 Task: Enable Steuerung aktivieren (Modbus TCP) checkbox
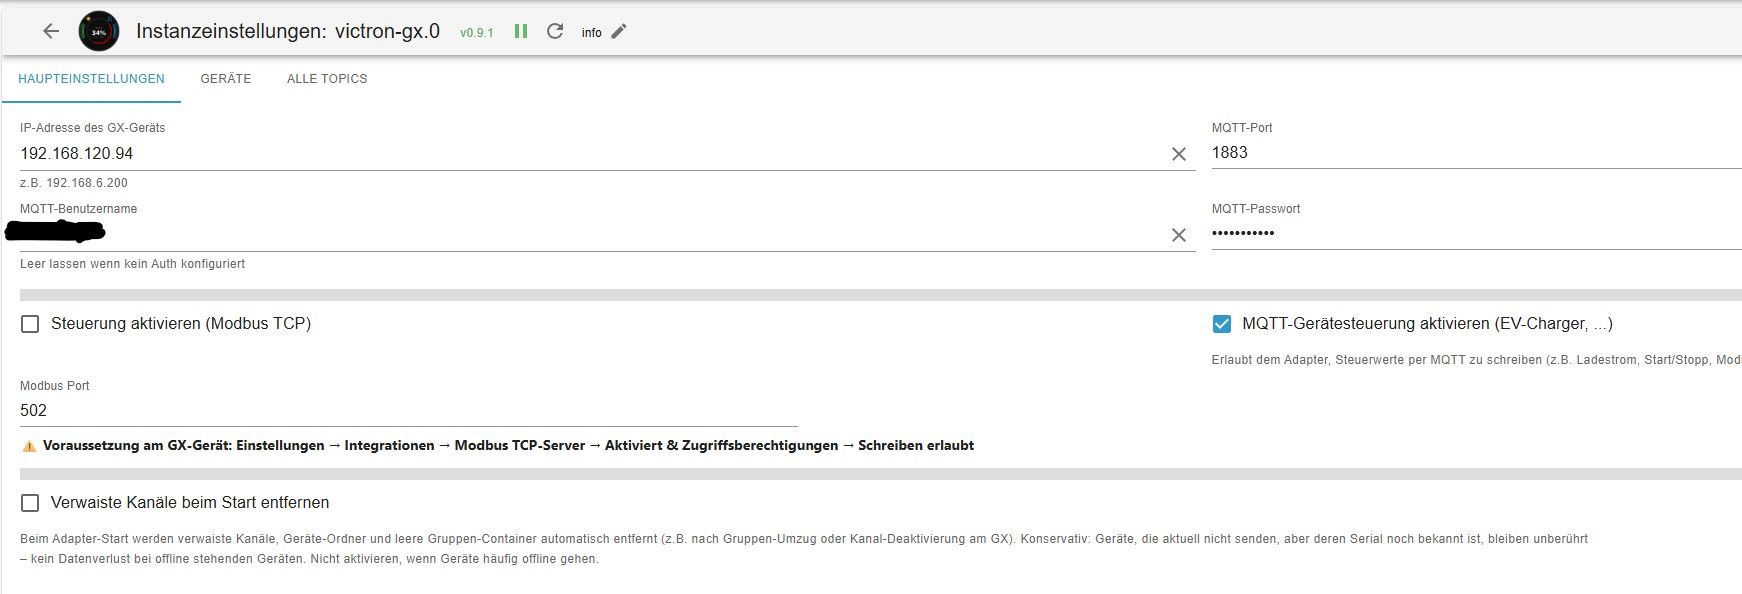[30, 324]
